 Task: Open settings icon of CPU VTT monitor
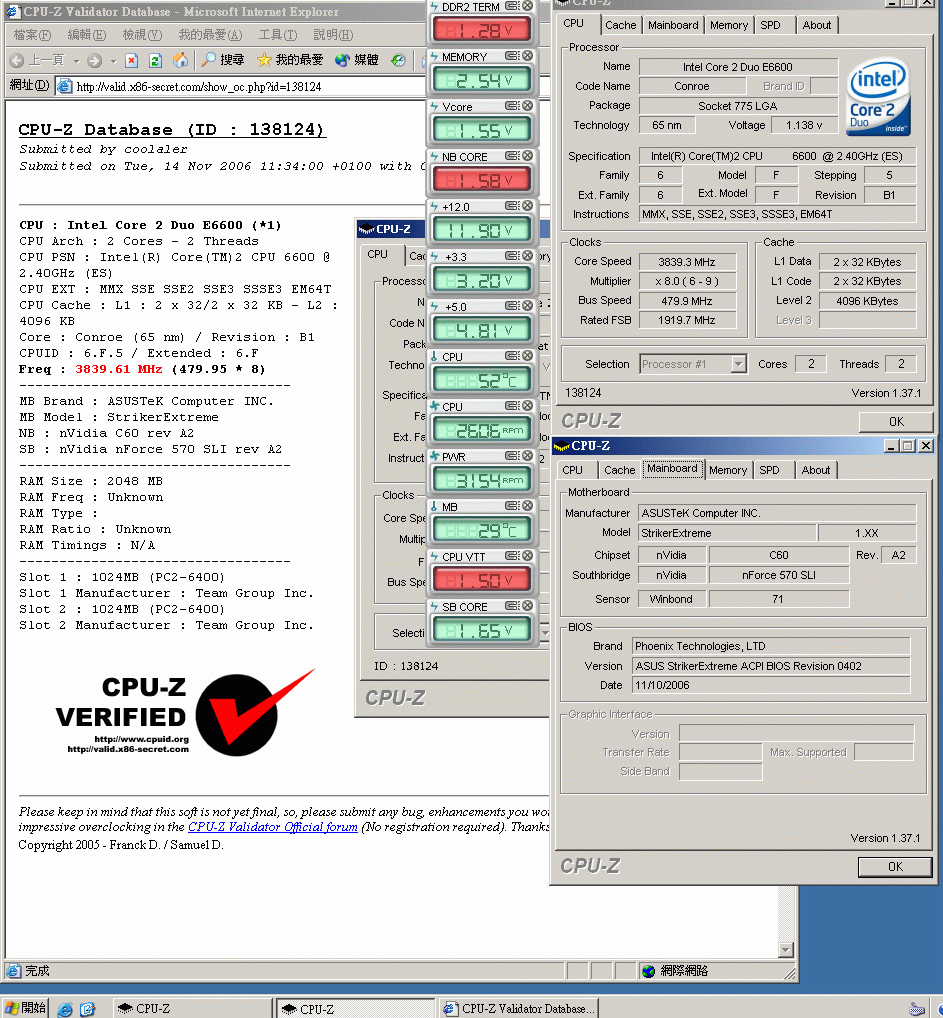click(512, 556)
